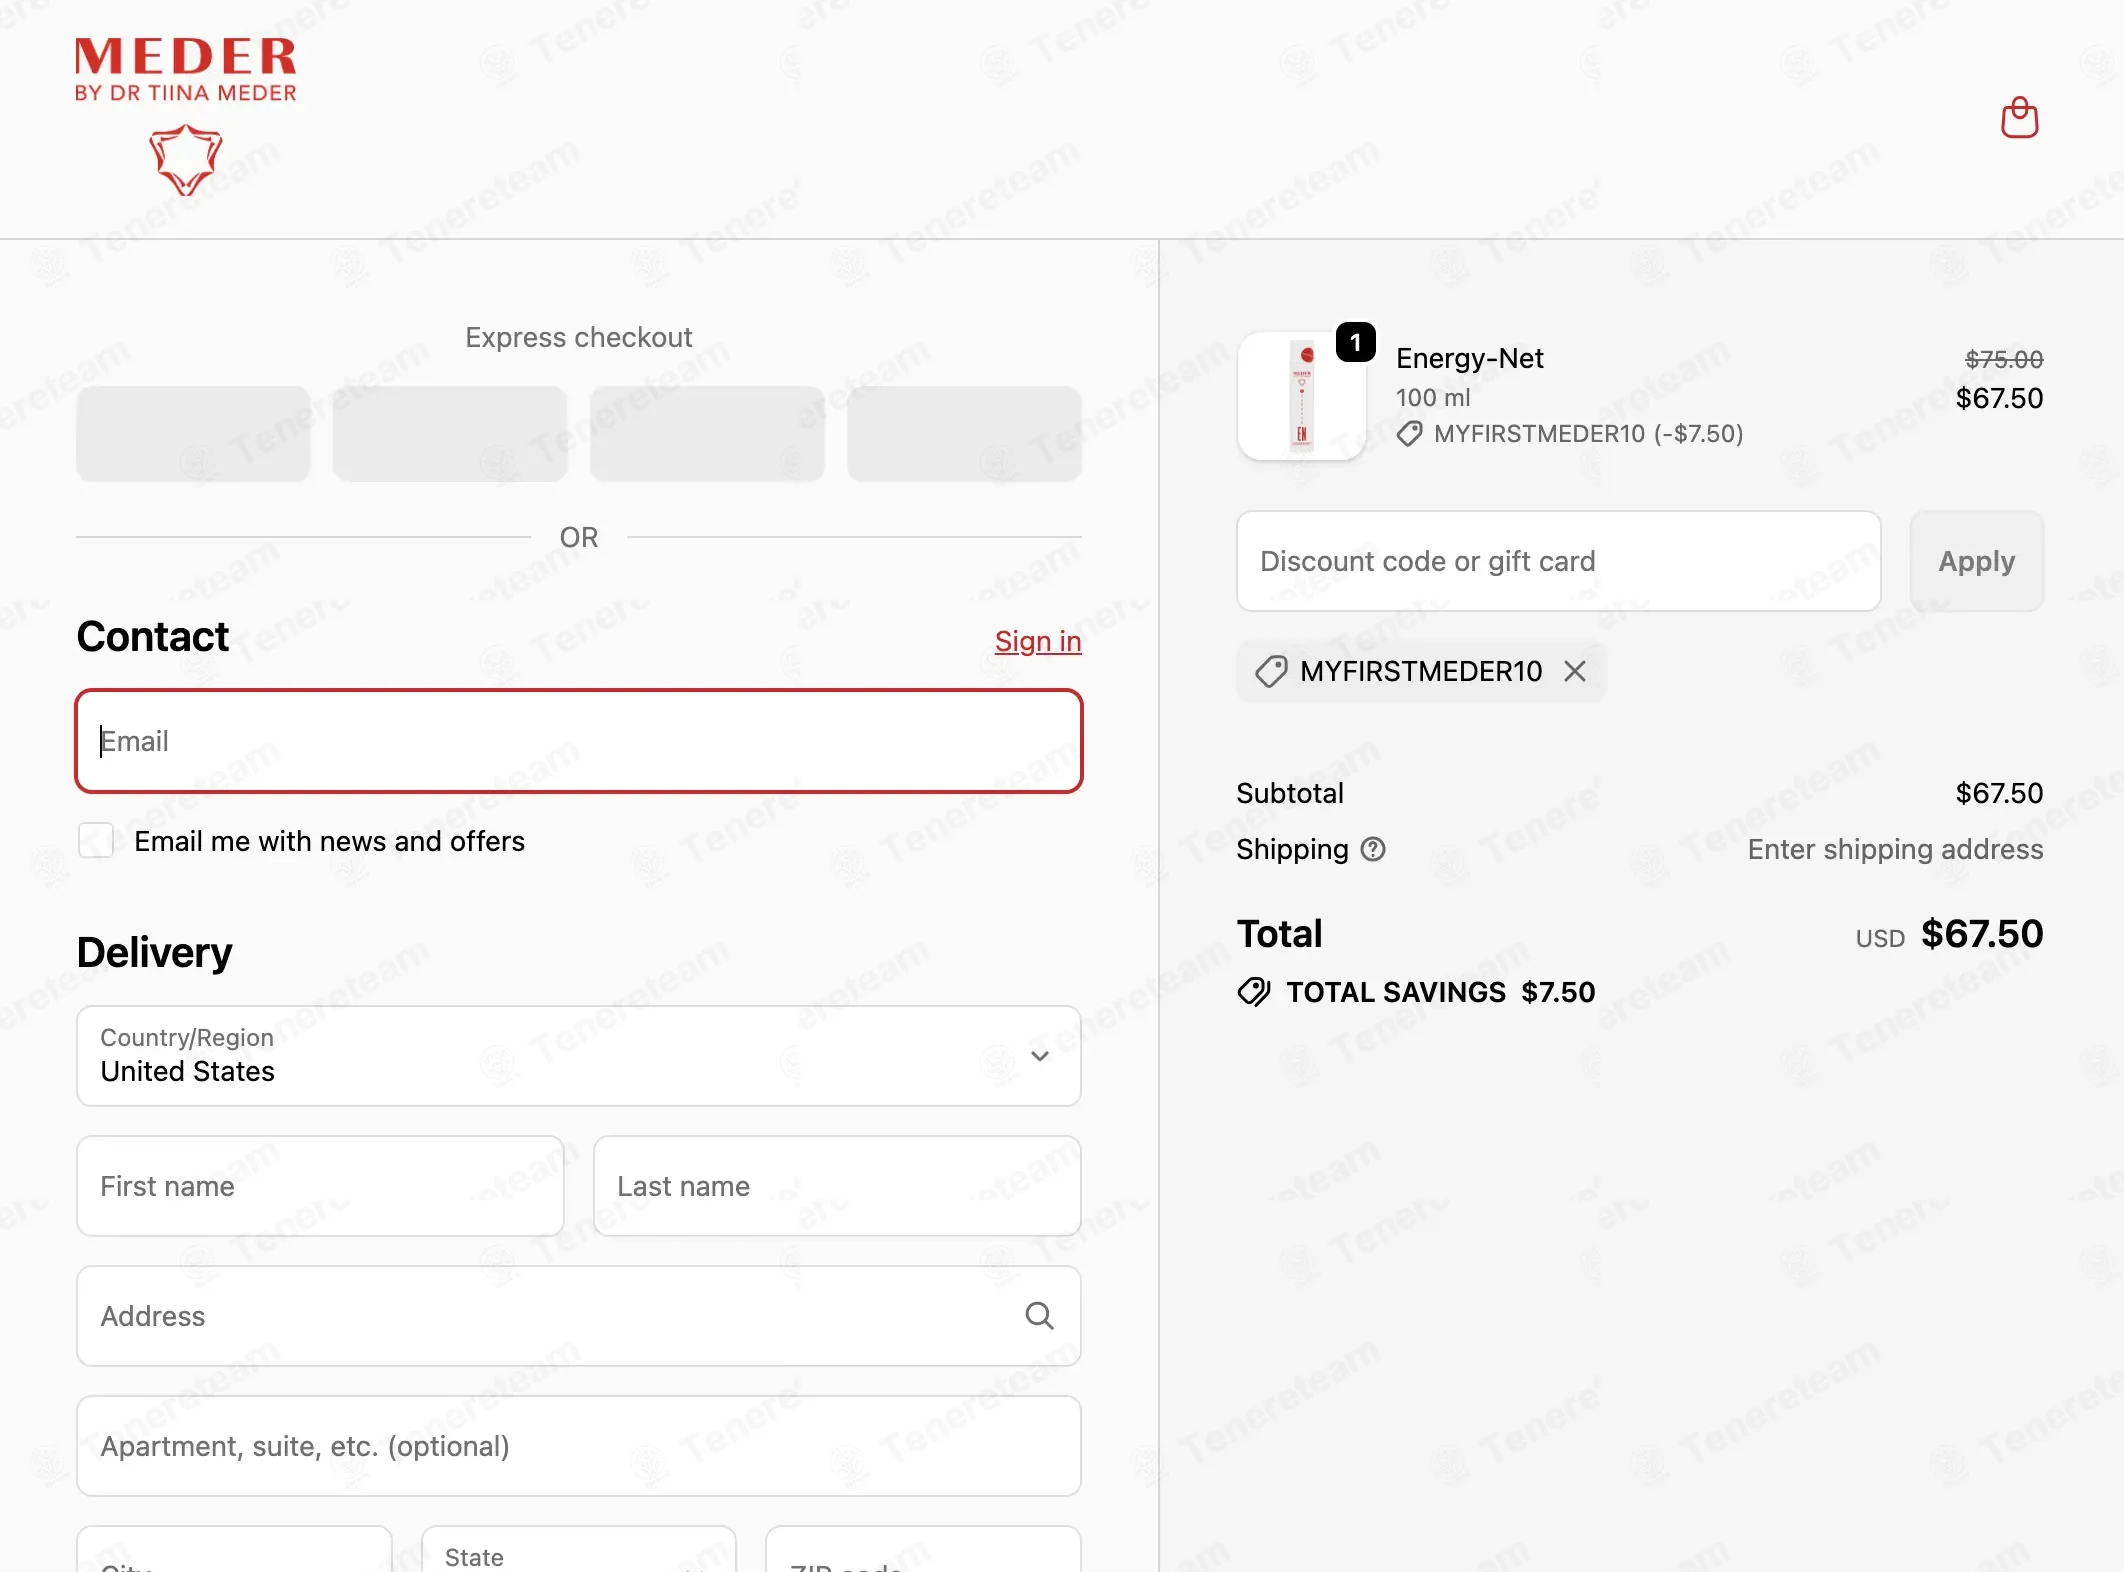Click the Total Savings tag icon
Image resolution: width=2124 pixels, height=1572 pixels.
click(x=1254, y=992)
